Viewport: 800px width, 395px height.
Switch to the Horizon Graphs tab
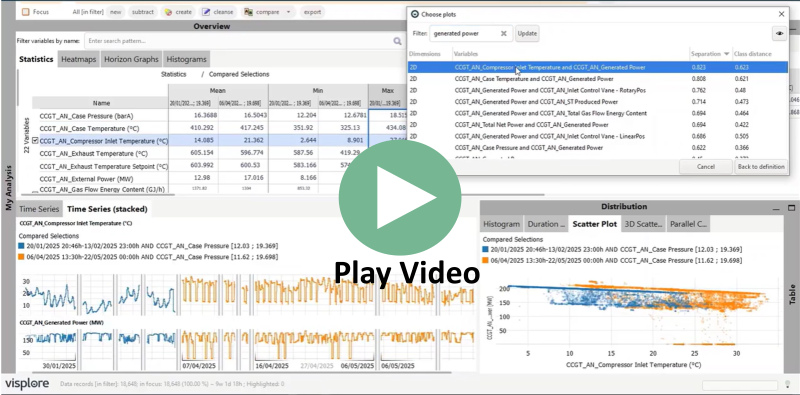131,59
